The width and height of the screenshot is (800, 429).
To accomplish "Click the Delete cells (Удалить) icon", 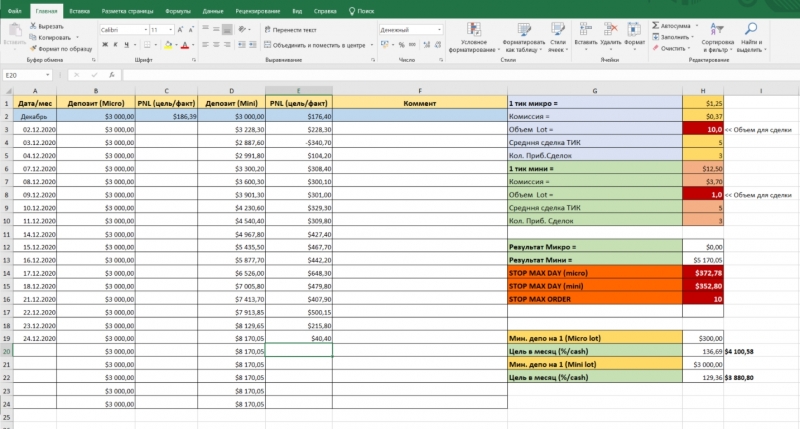I will [609, 30].
